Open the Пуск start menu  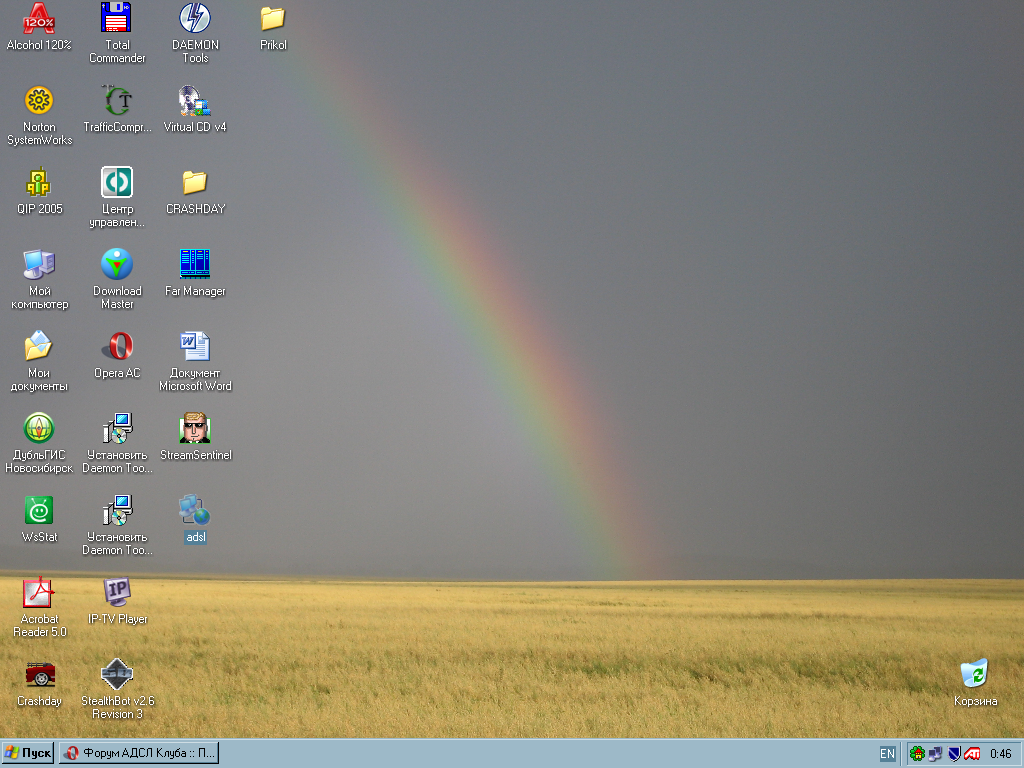pyautogui.click(x=28, y=753)
